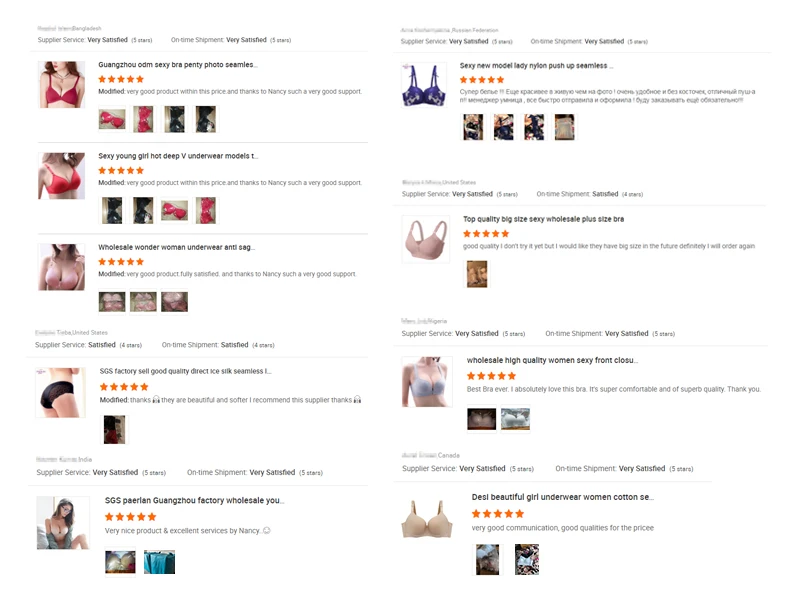790x615 pixels.
Task: Enlarge second review photo under front closure bra
Action: 515,419
